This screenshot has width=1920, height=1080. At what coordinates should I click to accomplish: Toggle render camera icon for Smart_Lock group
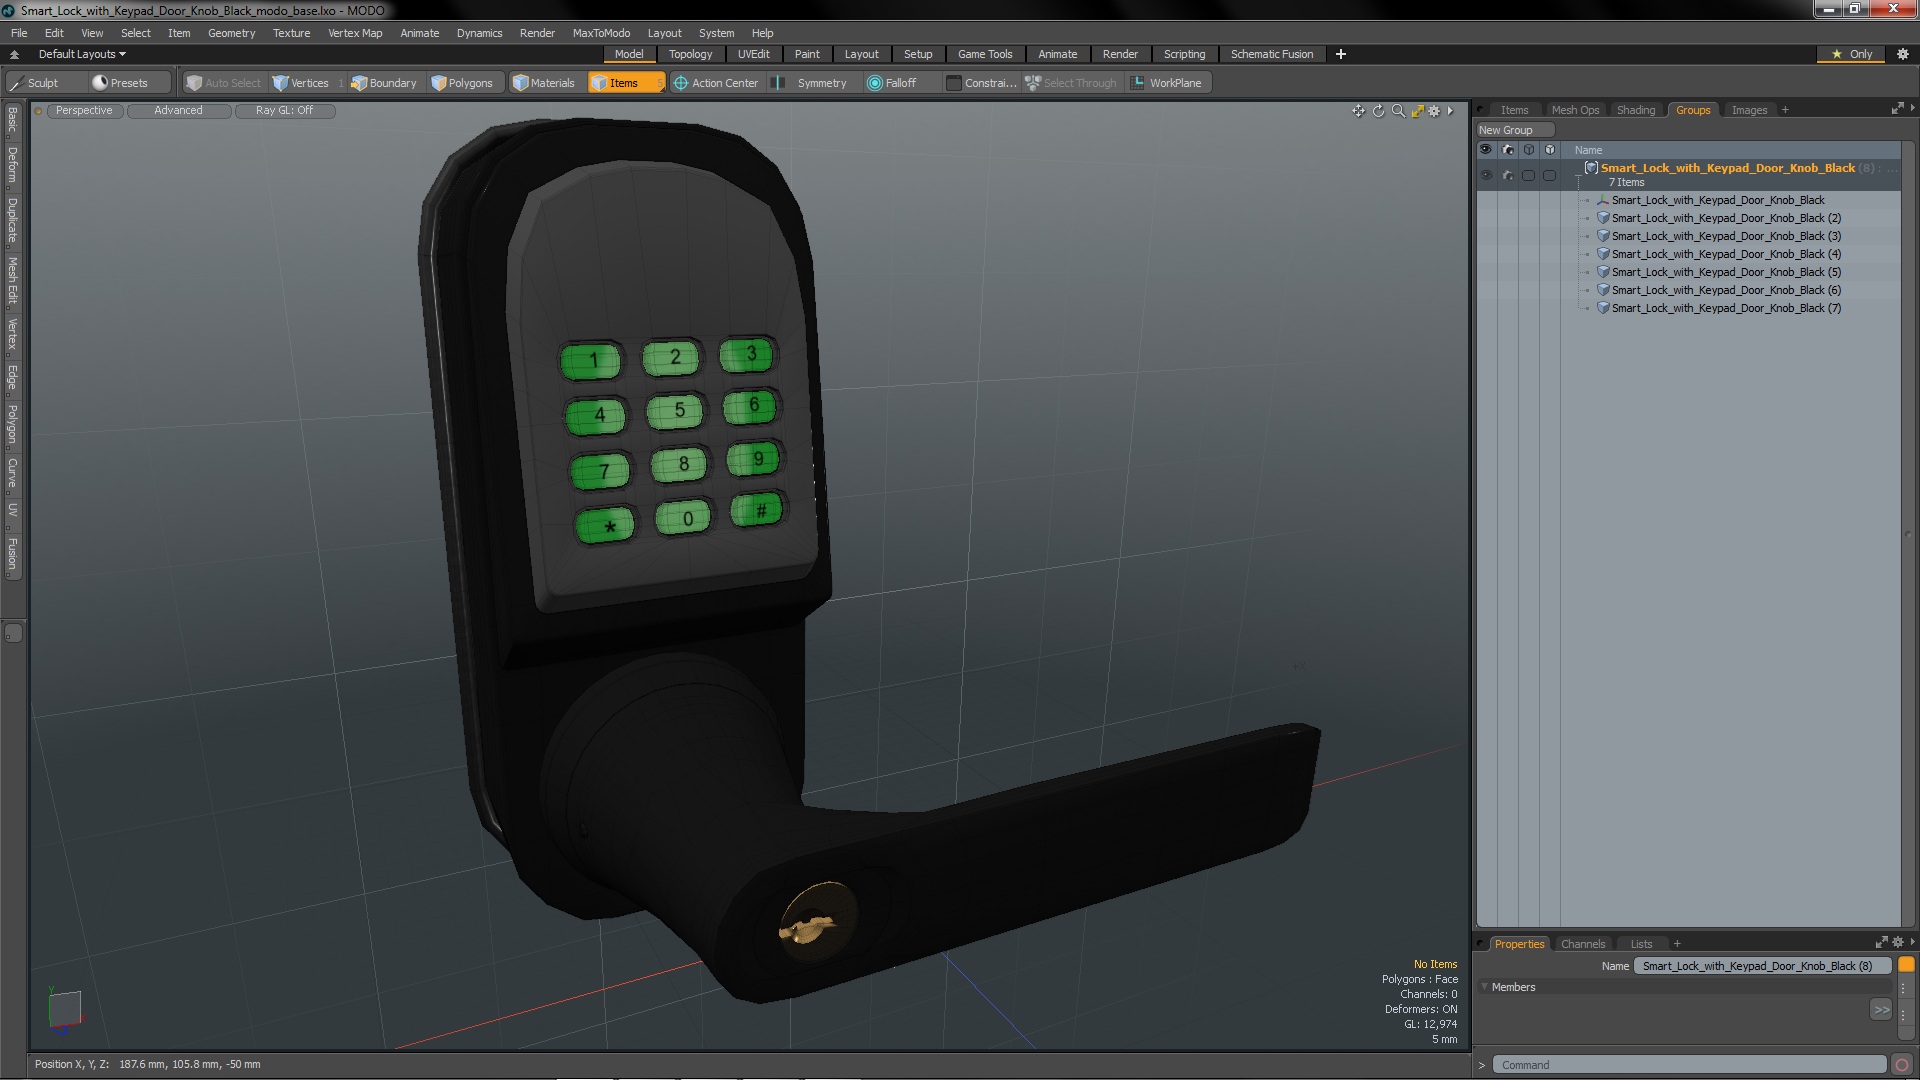[1507, 175]
